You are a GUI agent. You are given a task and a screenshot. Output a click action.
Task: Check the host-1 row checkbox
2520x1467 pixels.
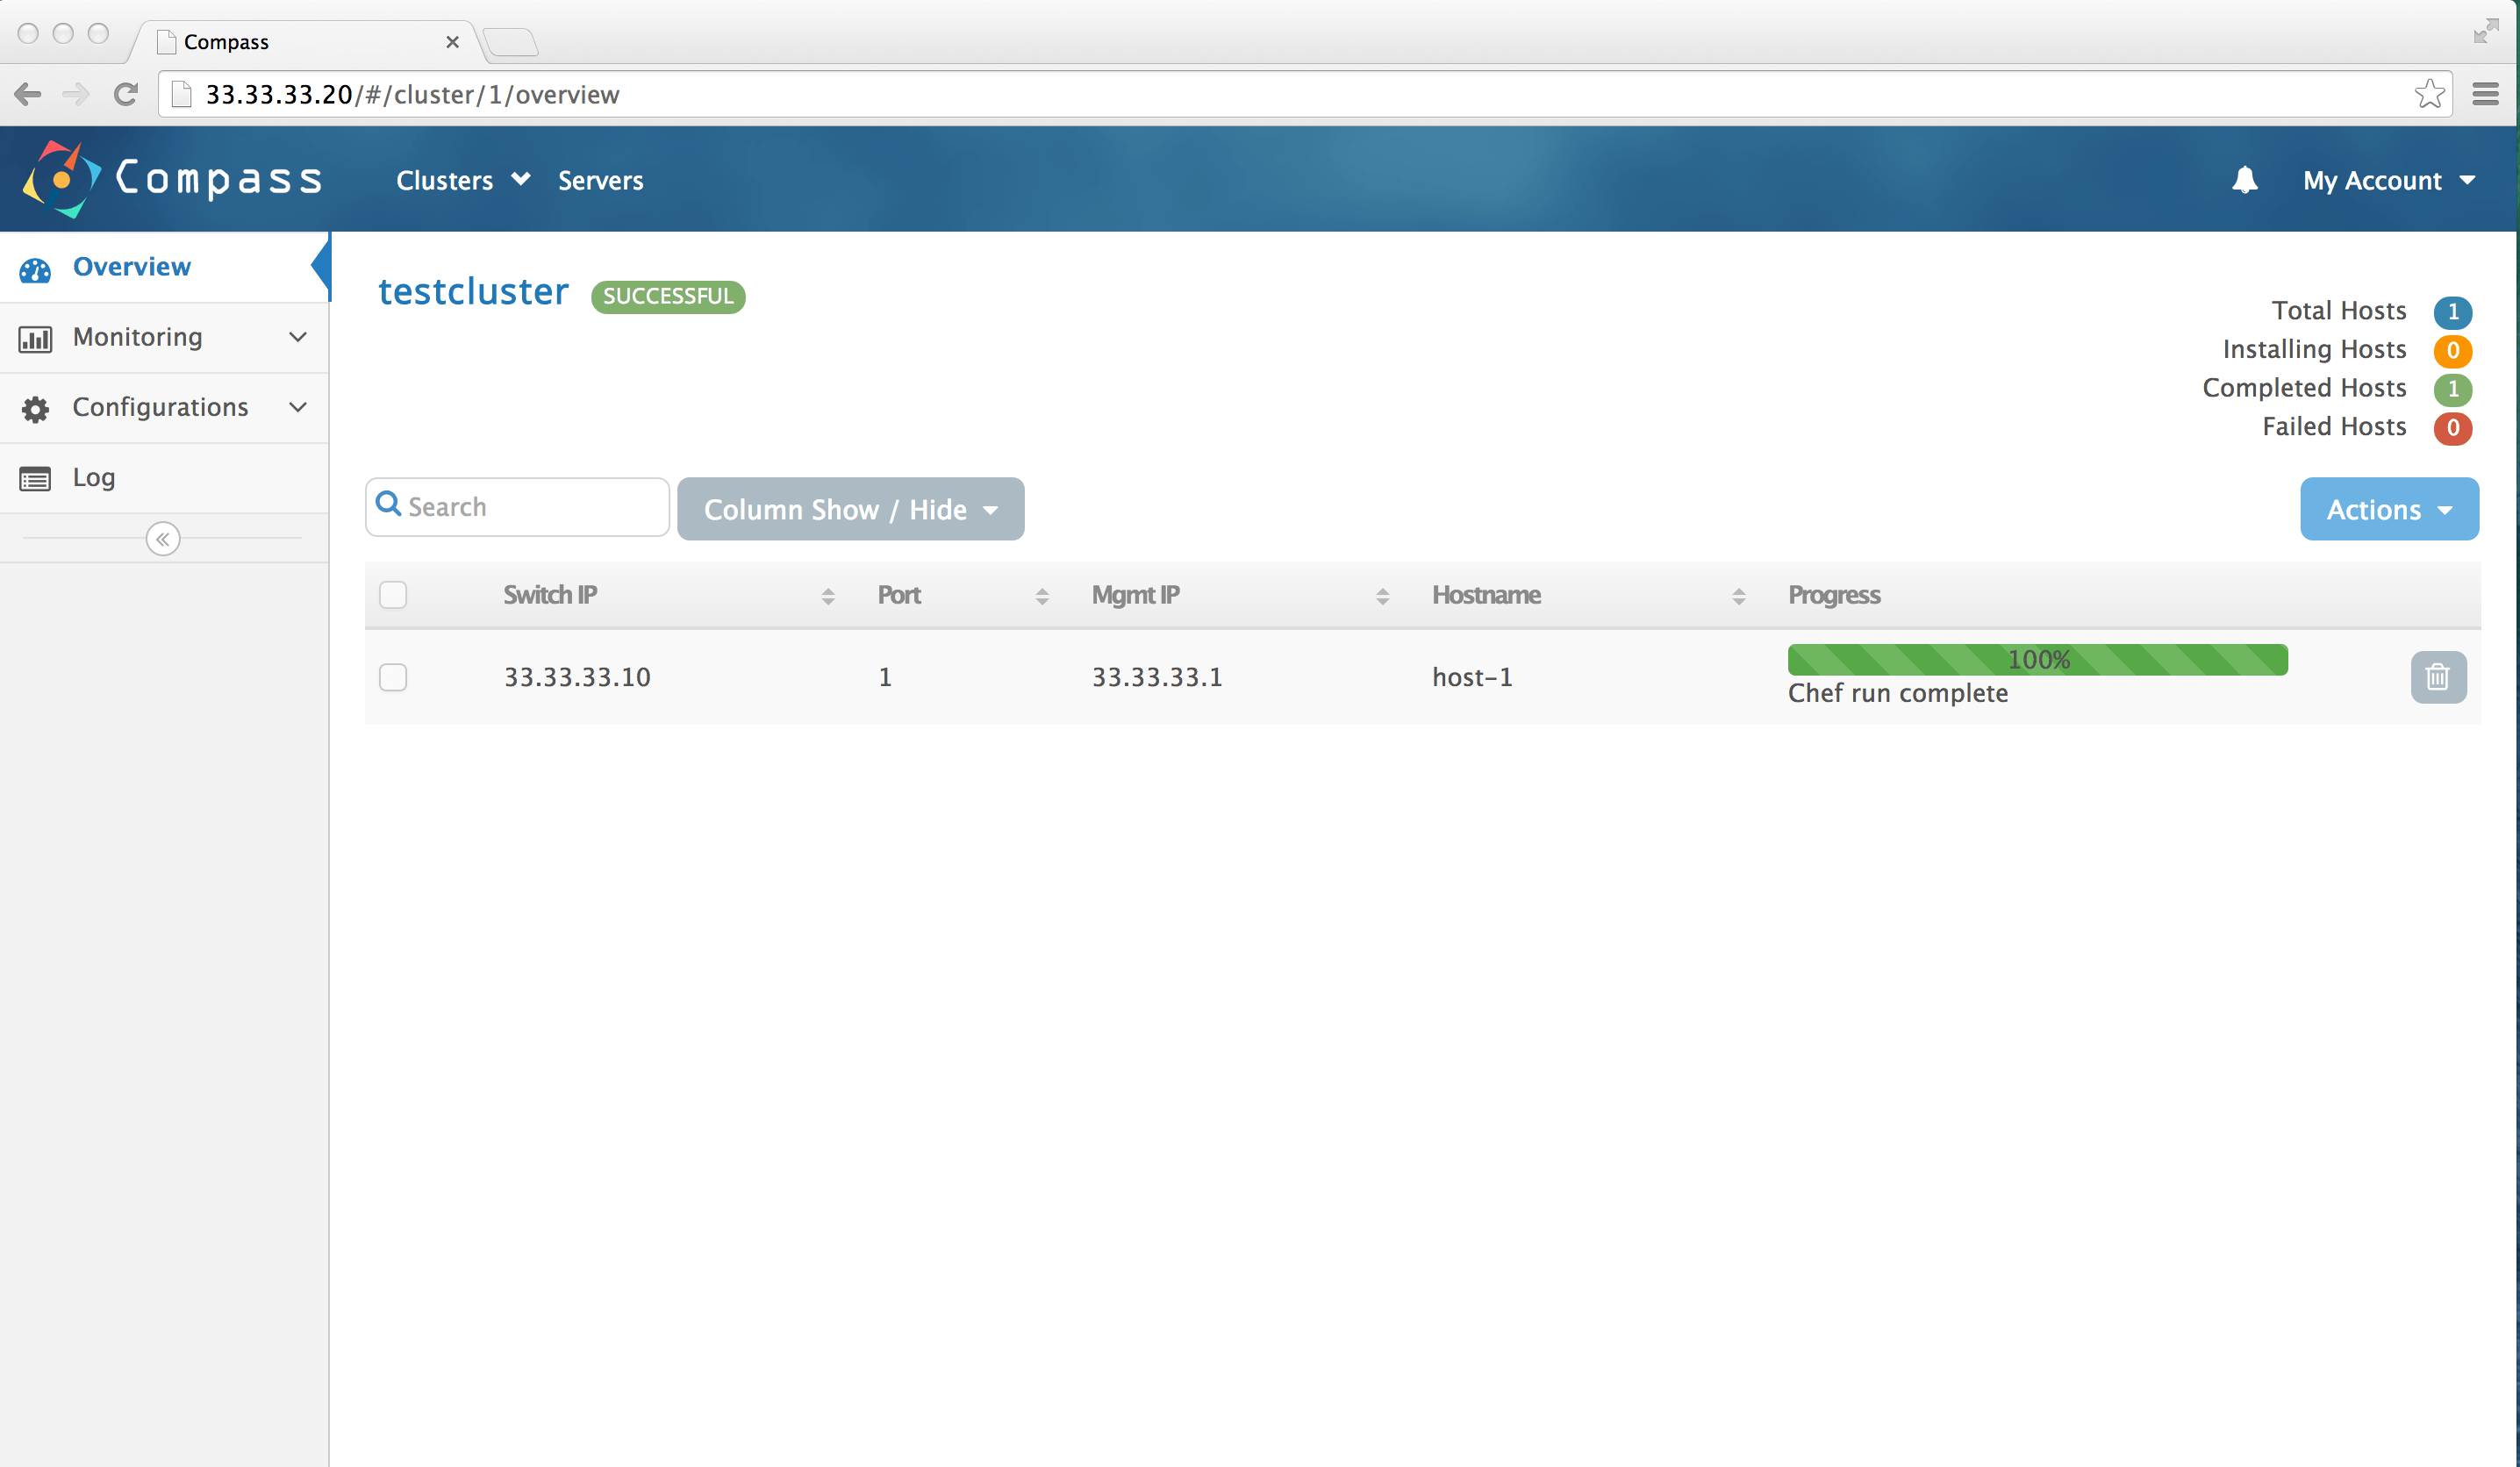click(x=393, y=677)
